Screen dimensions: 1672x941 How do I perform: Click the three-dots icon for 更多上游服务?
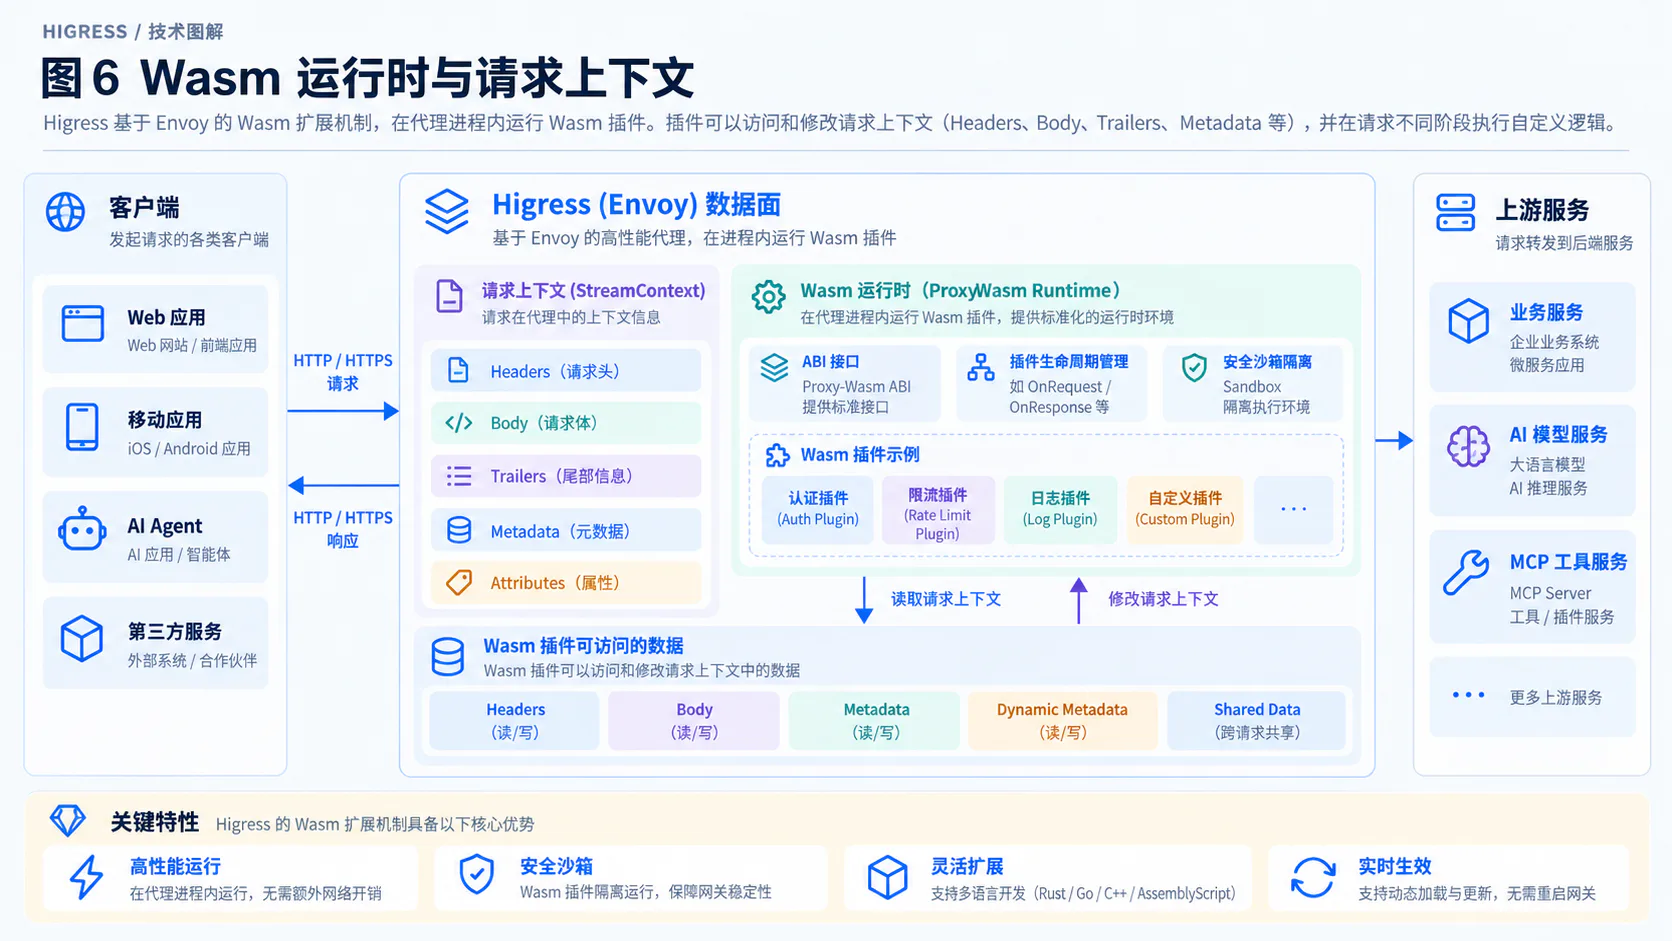pyautogui.click(x=1468, y=694)
